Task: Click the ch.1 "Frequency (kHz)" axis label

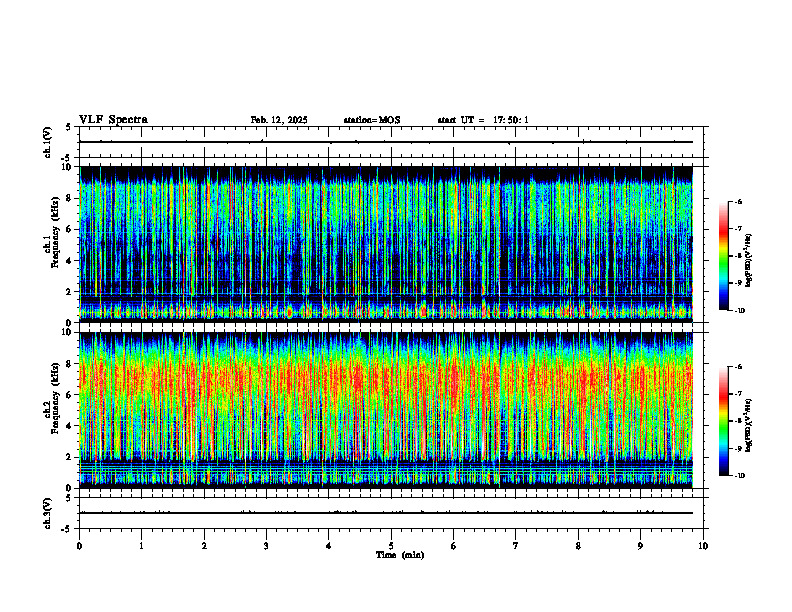Action: 55,232
